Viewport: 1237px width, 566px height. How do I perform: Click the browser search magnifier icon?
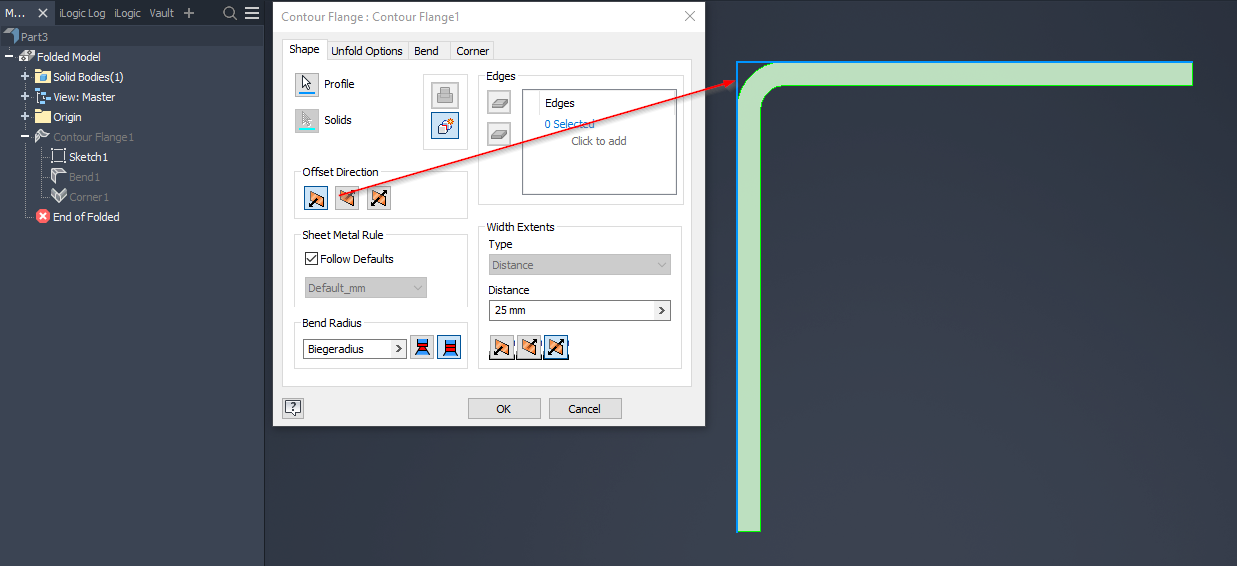point(229,13)
